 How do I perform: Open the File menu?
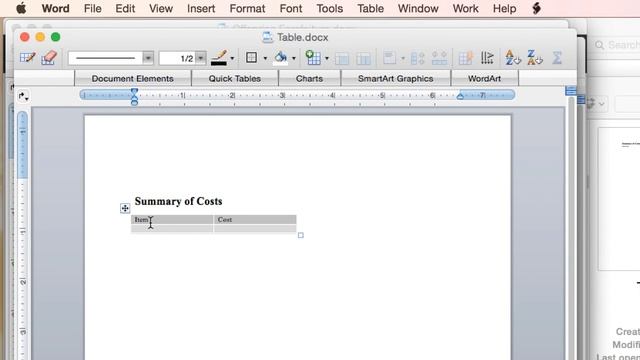pyautogui.click(x=93, y=9)
